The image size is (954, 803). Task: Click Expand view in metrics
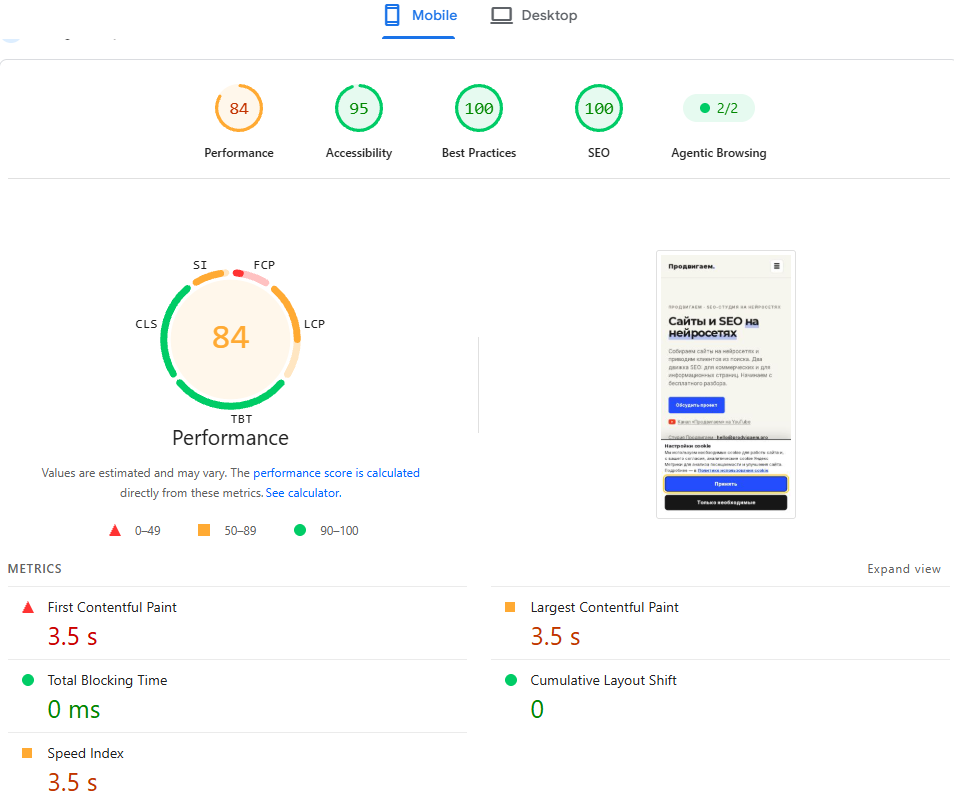904,569
